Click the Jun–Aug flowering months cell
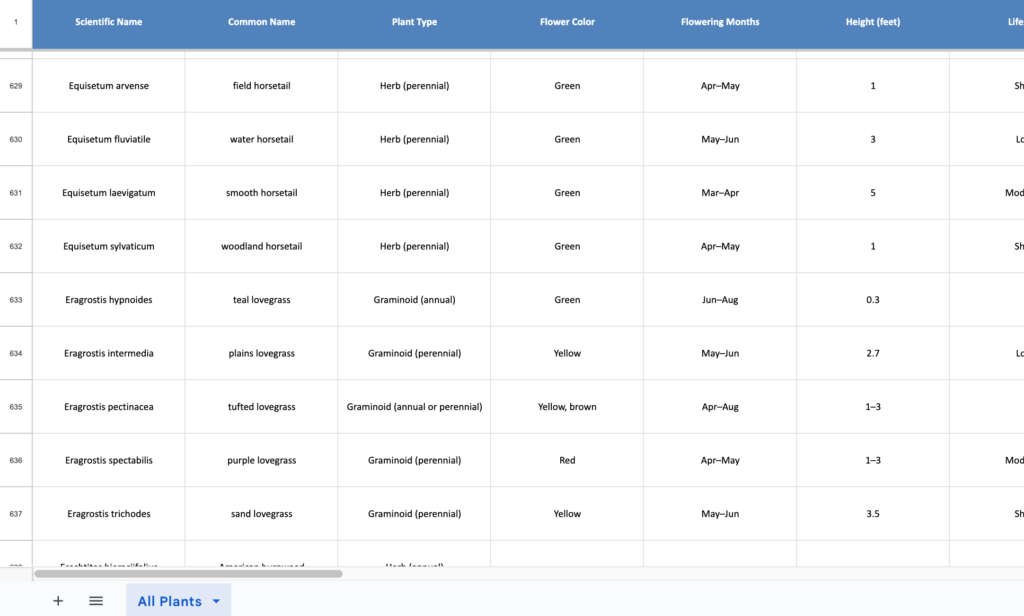 coord(720,300)
